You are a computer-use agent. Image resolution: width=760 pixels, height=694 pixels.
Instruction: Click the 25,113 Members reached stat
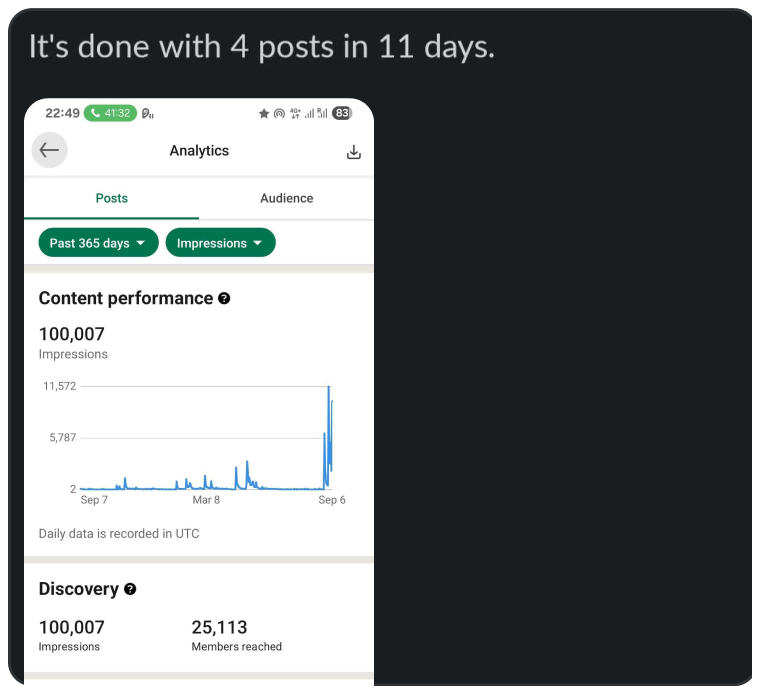click(236, 635)
